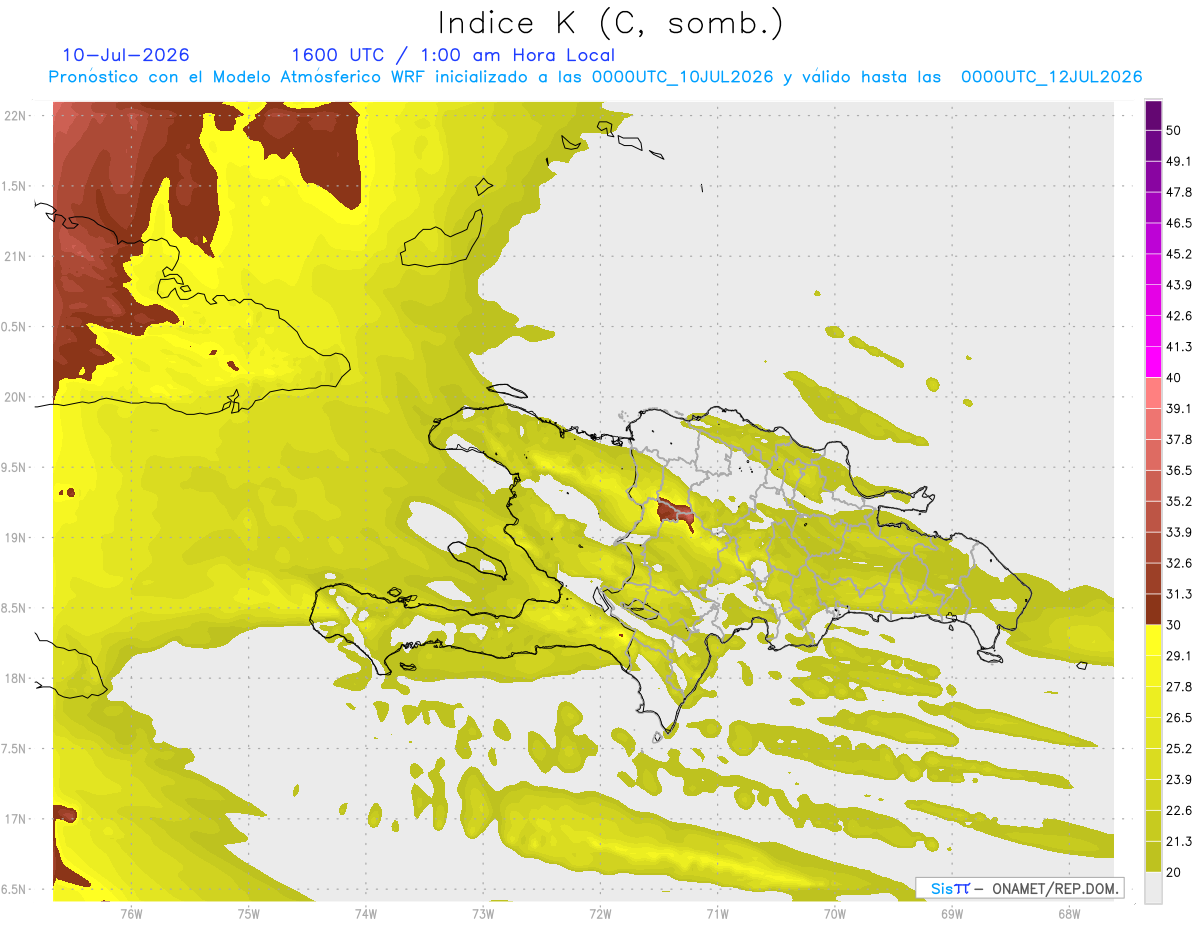Viewport: 1200px width, 927px height.
Task: Click the '37.8' color scale label
Action: point(1179,439)
